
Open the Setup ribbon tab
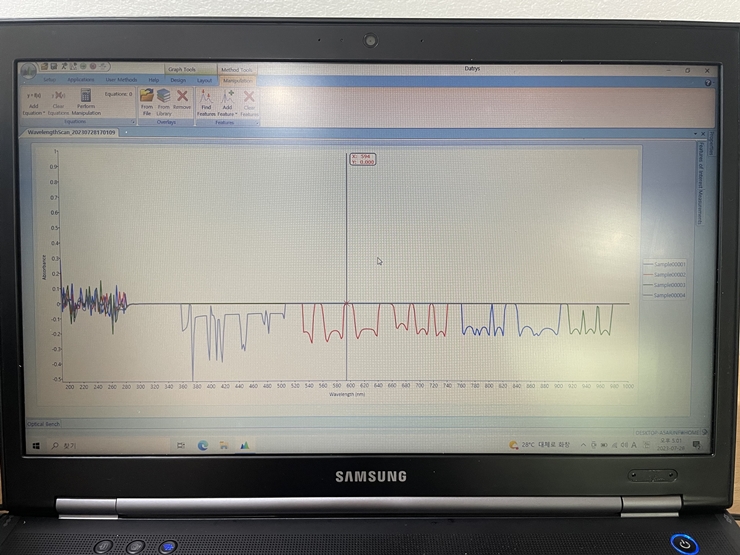coord(50,80)
